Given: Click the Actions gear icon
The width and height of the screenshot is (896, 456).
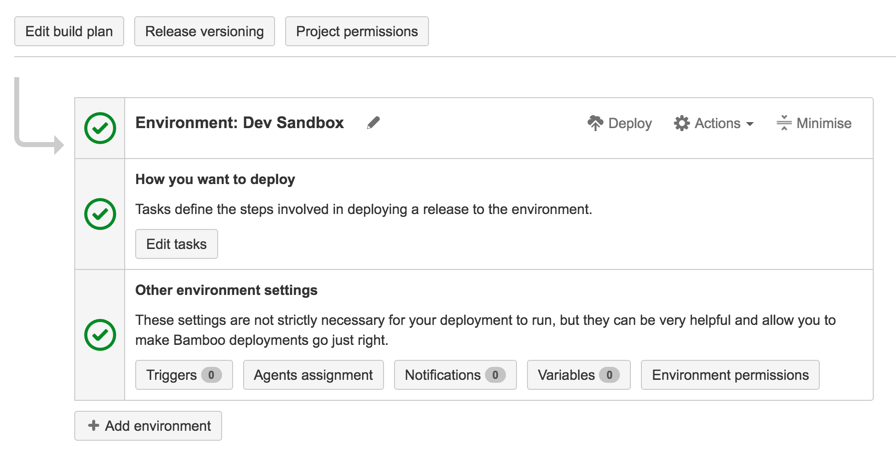Looking at the screenshot, I should tap(681, 123).
